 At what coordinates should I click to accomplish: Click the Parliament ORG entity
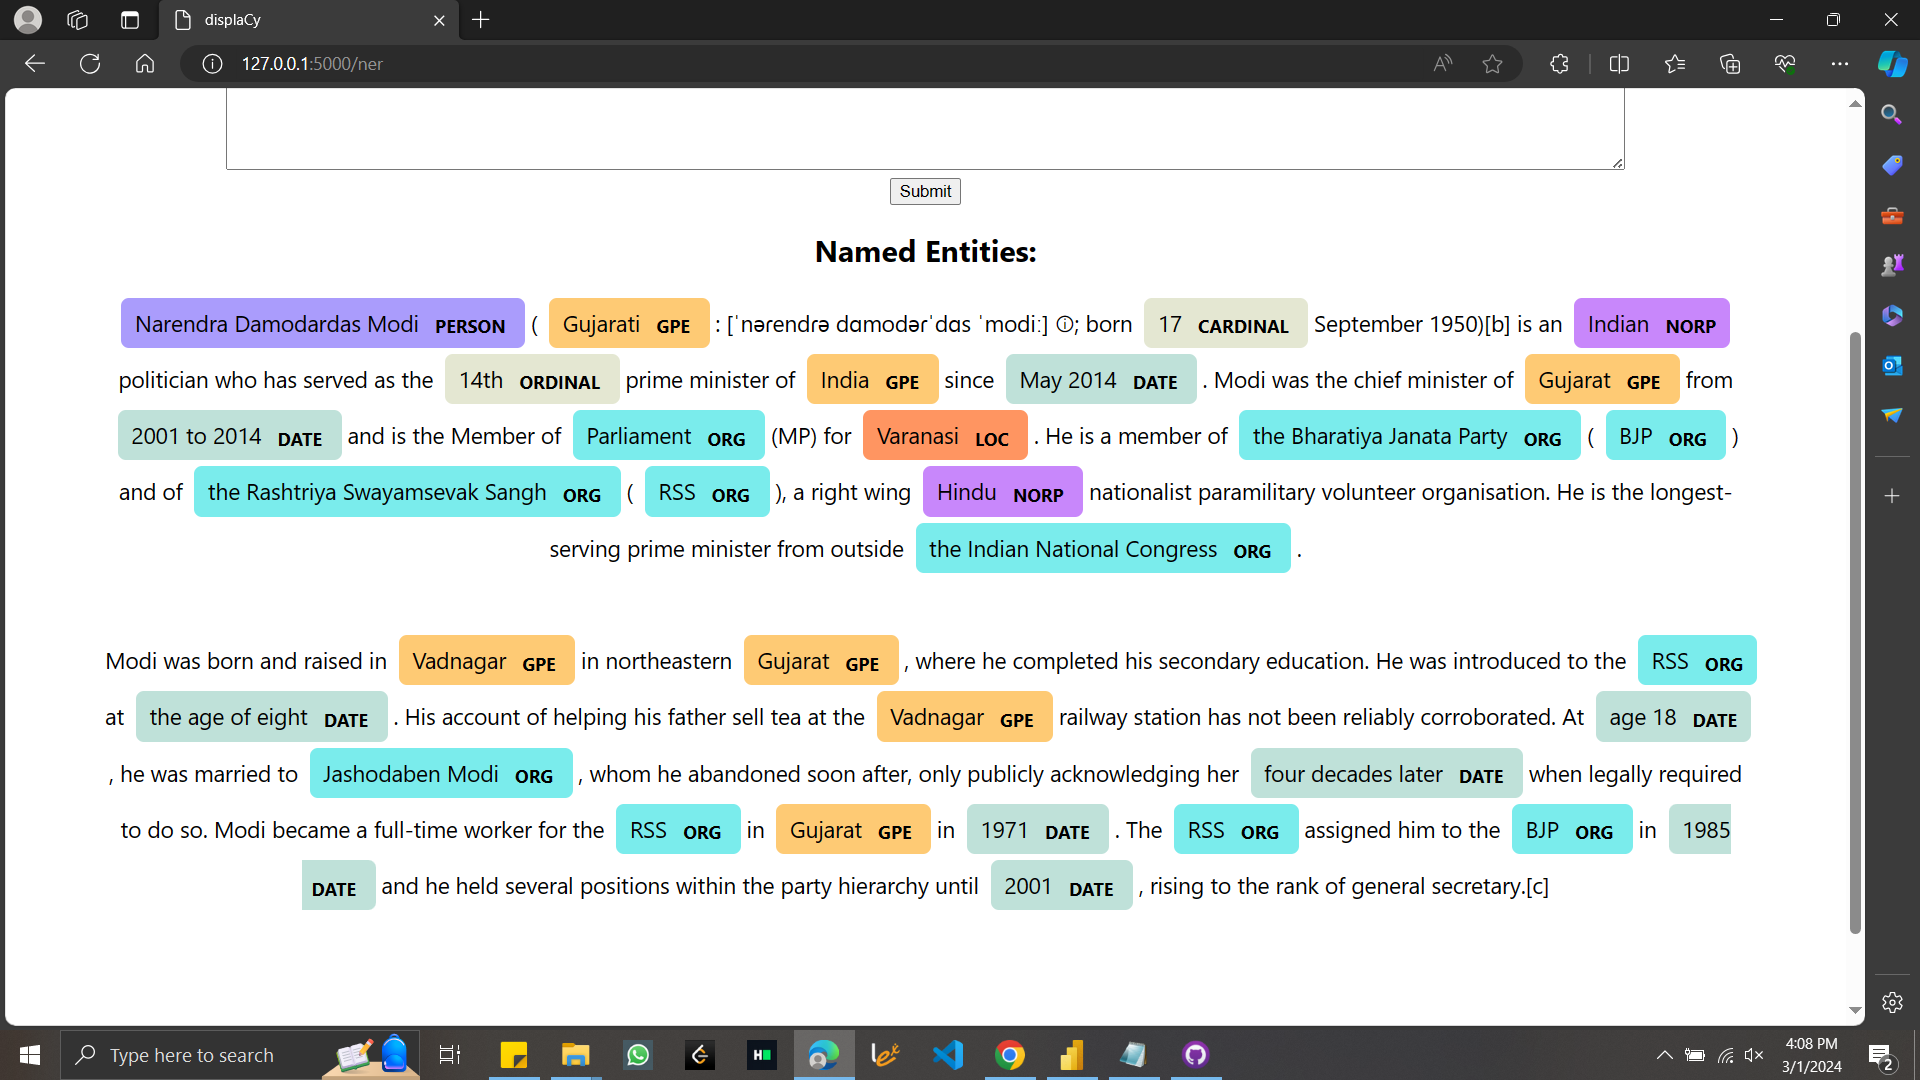pyautogui.click(x=668, y=436)
